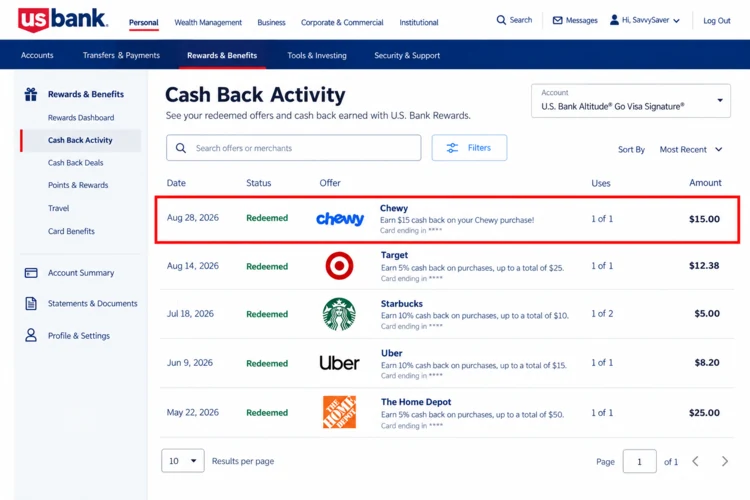Click the Account Summary card icon
The width and height of the screenshot is (750, 500).
point(31,273)
